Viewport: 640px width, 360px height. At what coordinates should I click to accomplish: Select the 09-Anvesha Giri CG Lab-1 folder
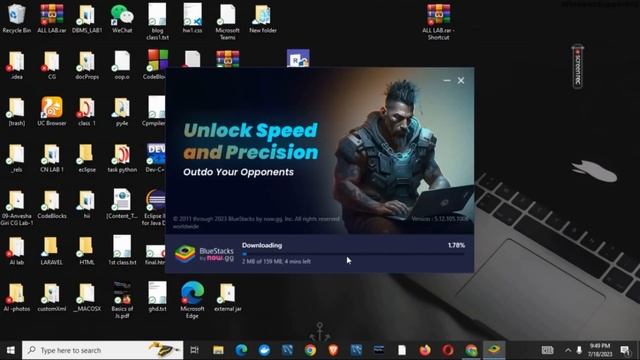pos(17,207)
